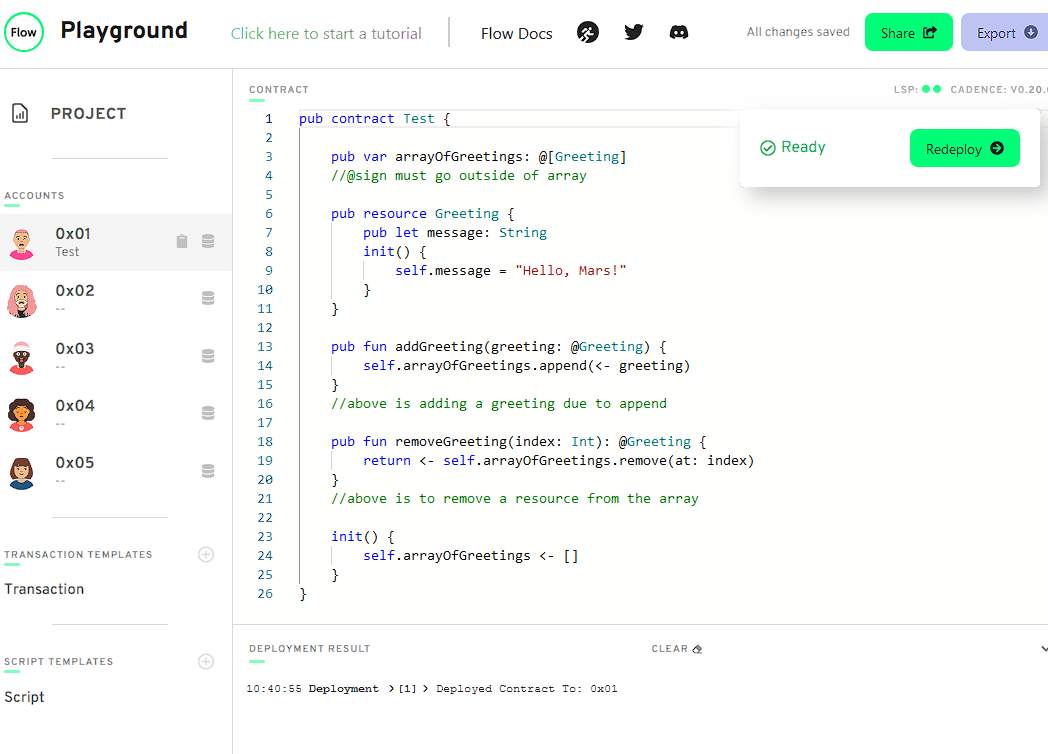The height and width of the screenshot is (754, 1048).
Task: Click removeGreeting function name on line 18
Action: click(450, 441)
